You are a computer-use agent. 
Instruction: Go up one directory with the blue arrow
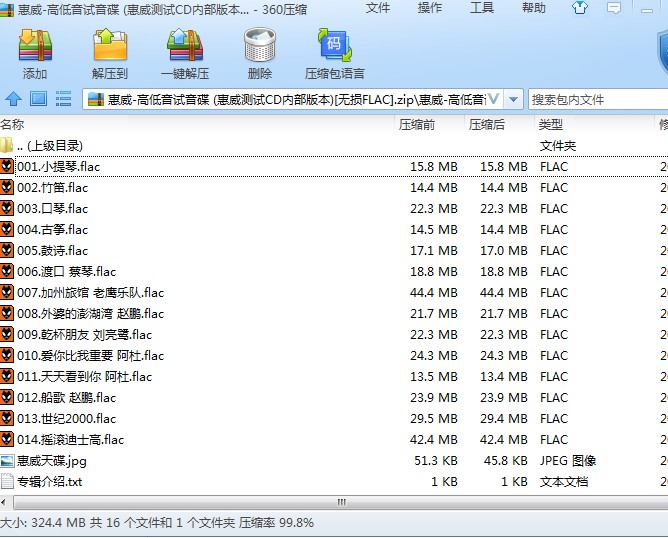click(x=13, y=99)
